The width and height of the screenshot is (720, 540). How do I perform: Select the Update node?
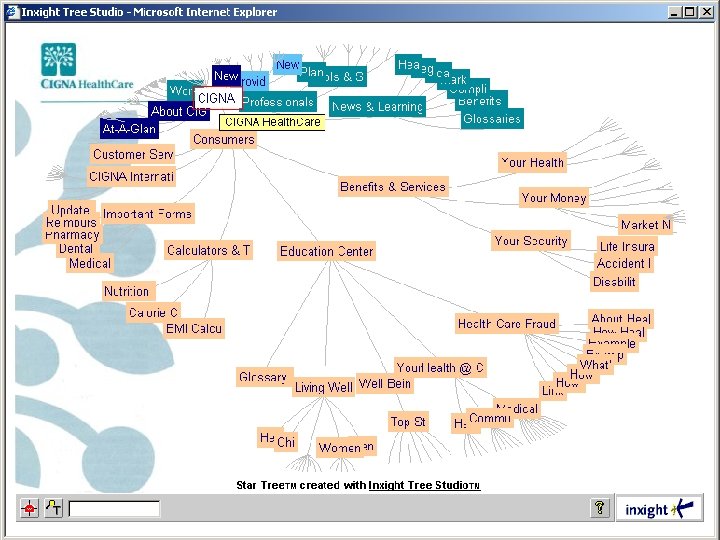coord(71,209)
